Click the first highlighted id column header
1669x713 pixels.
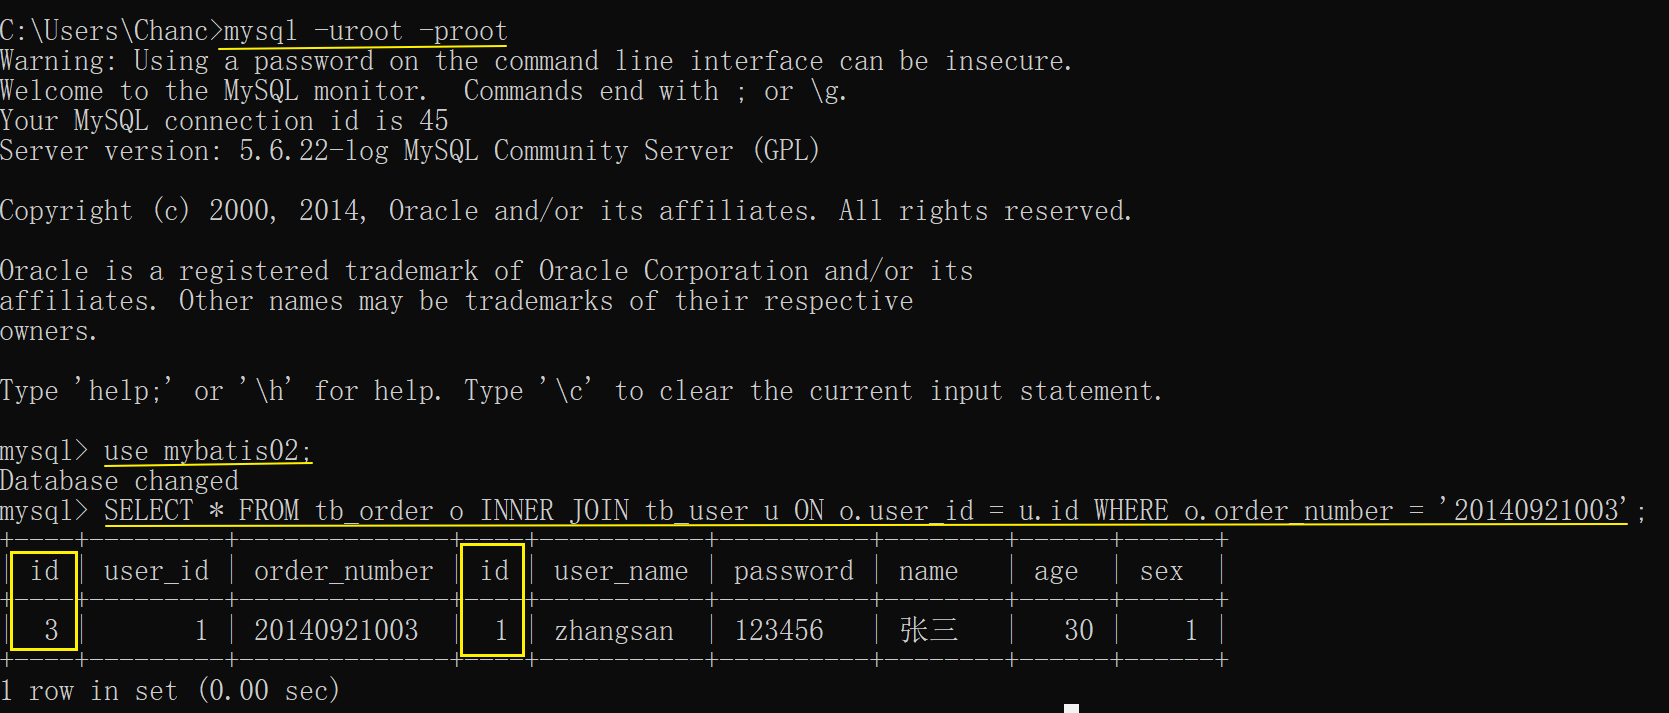pos(44,571)
